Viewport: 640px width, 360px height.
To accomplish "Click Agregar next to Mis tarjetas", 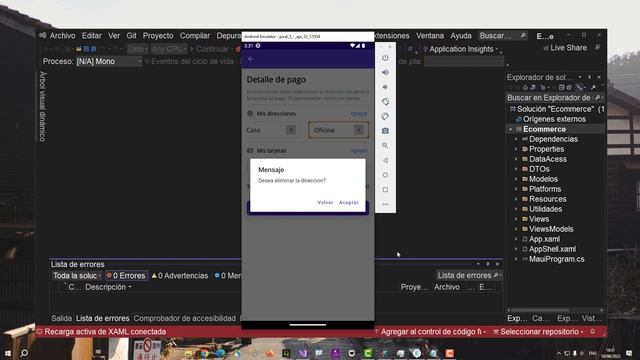I will pos(359,151).
